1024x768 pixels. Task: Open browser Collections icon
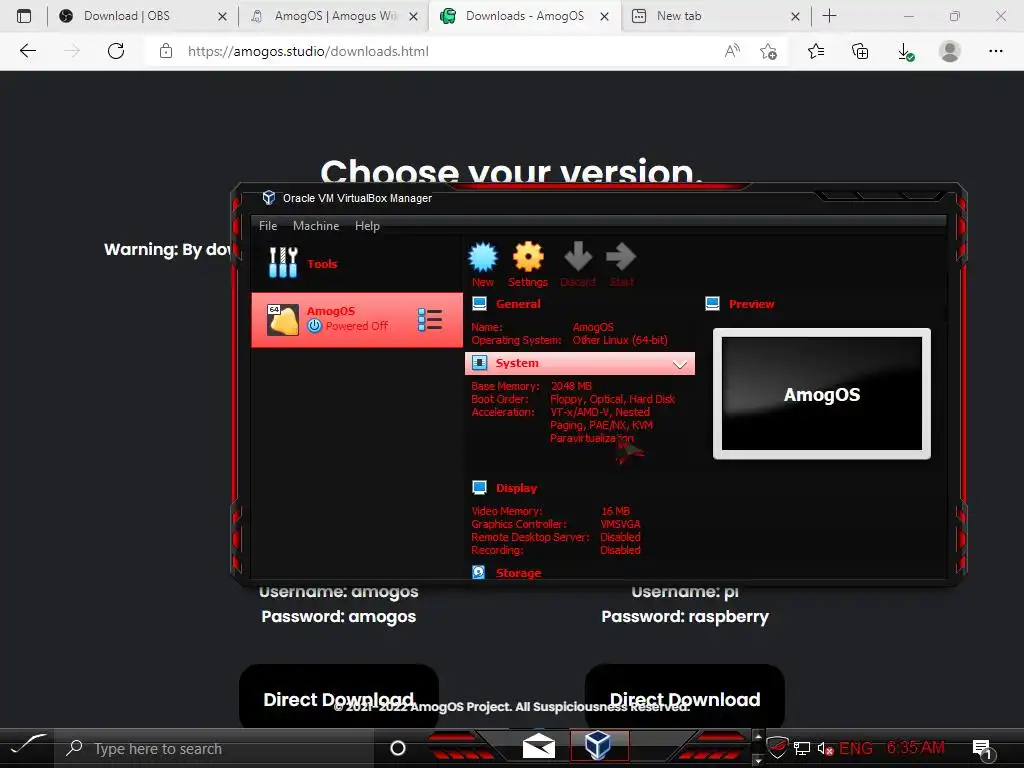click(x=860, y=51)
